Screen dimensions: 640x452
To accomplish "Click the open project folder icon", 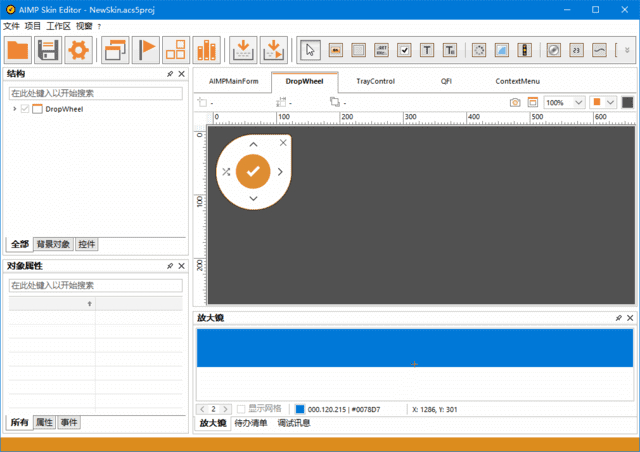I will point(18,49).
